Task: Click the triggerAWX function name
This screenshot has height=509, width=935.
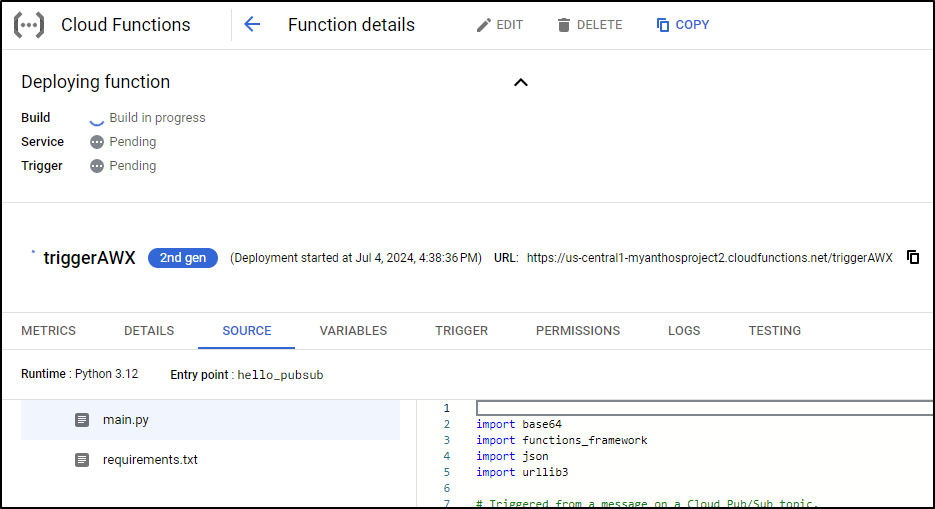Action: 89,258
